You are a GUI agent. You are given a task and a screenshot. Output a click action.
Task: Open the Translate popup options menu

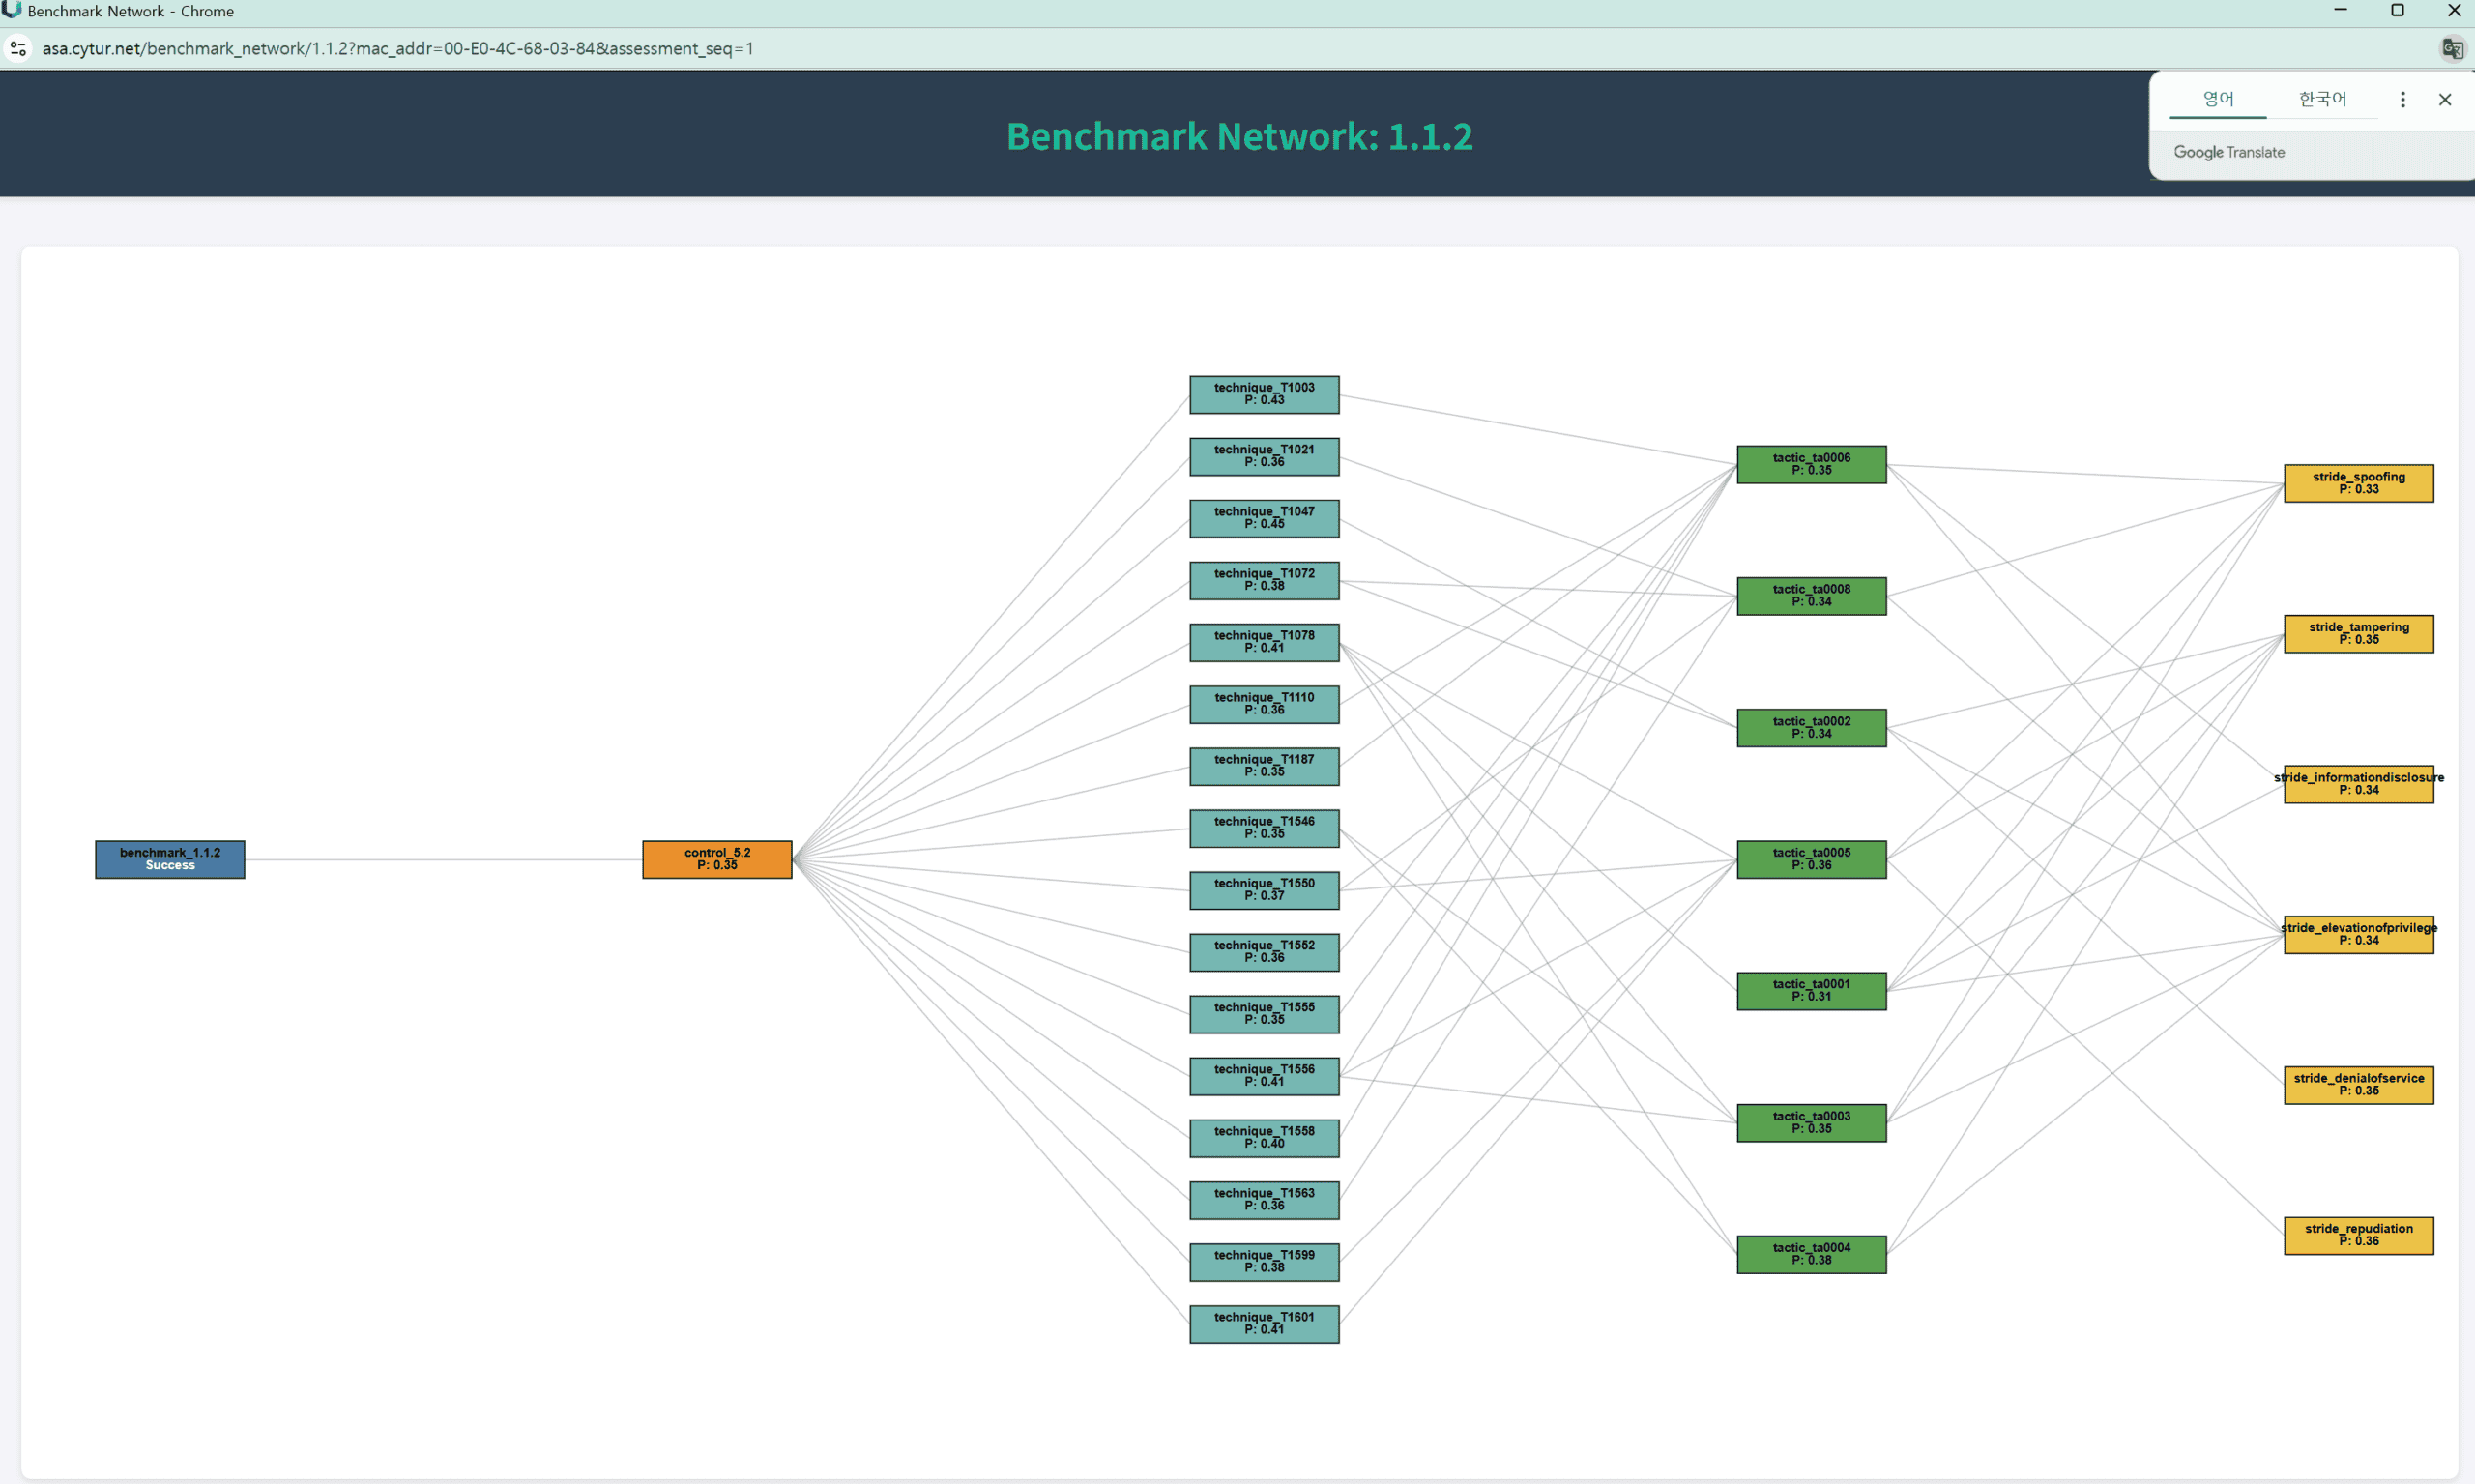coord(2403,99)
